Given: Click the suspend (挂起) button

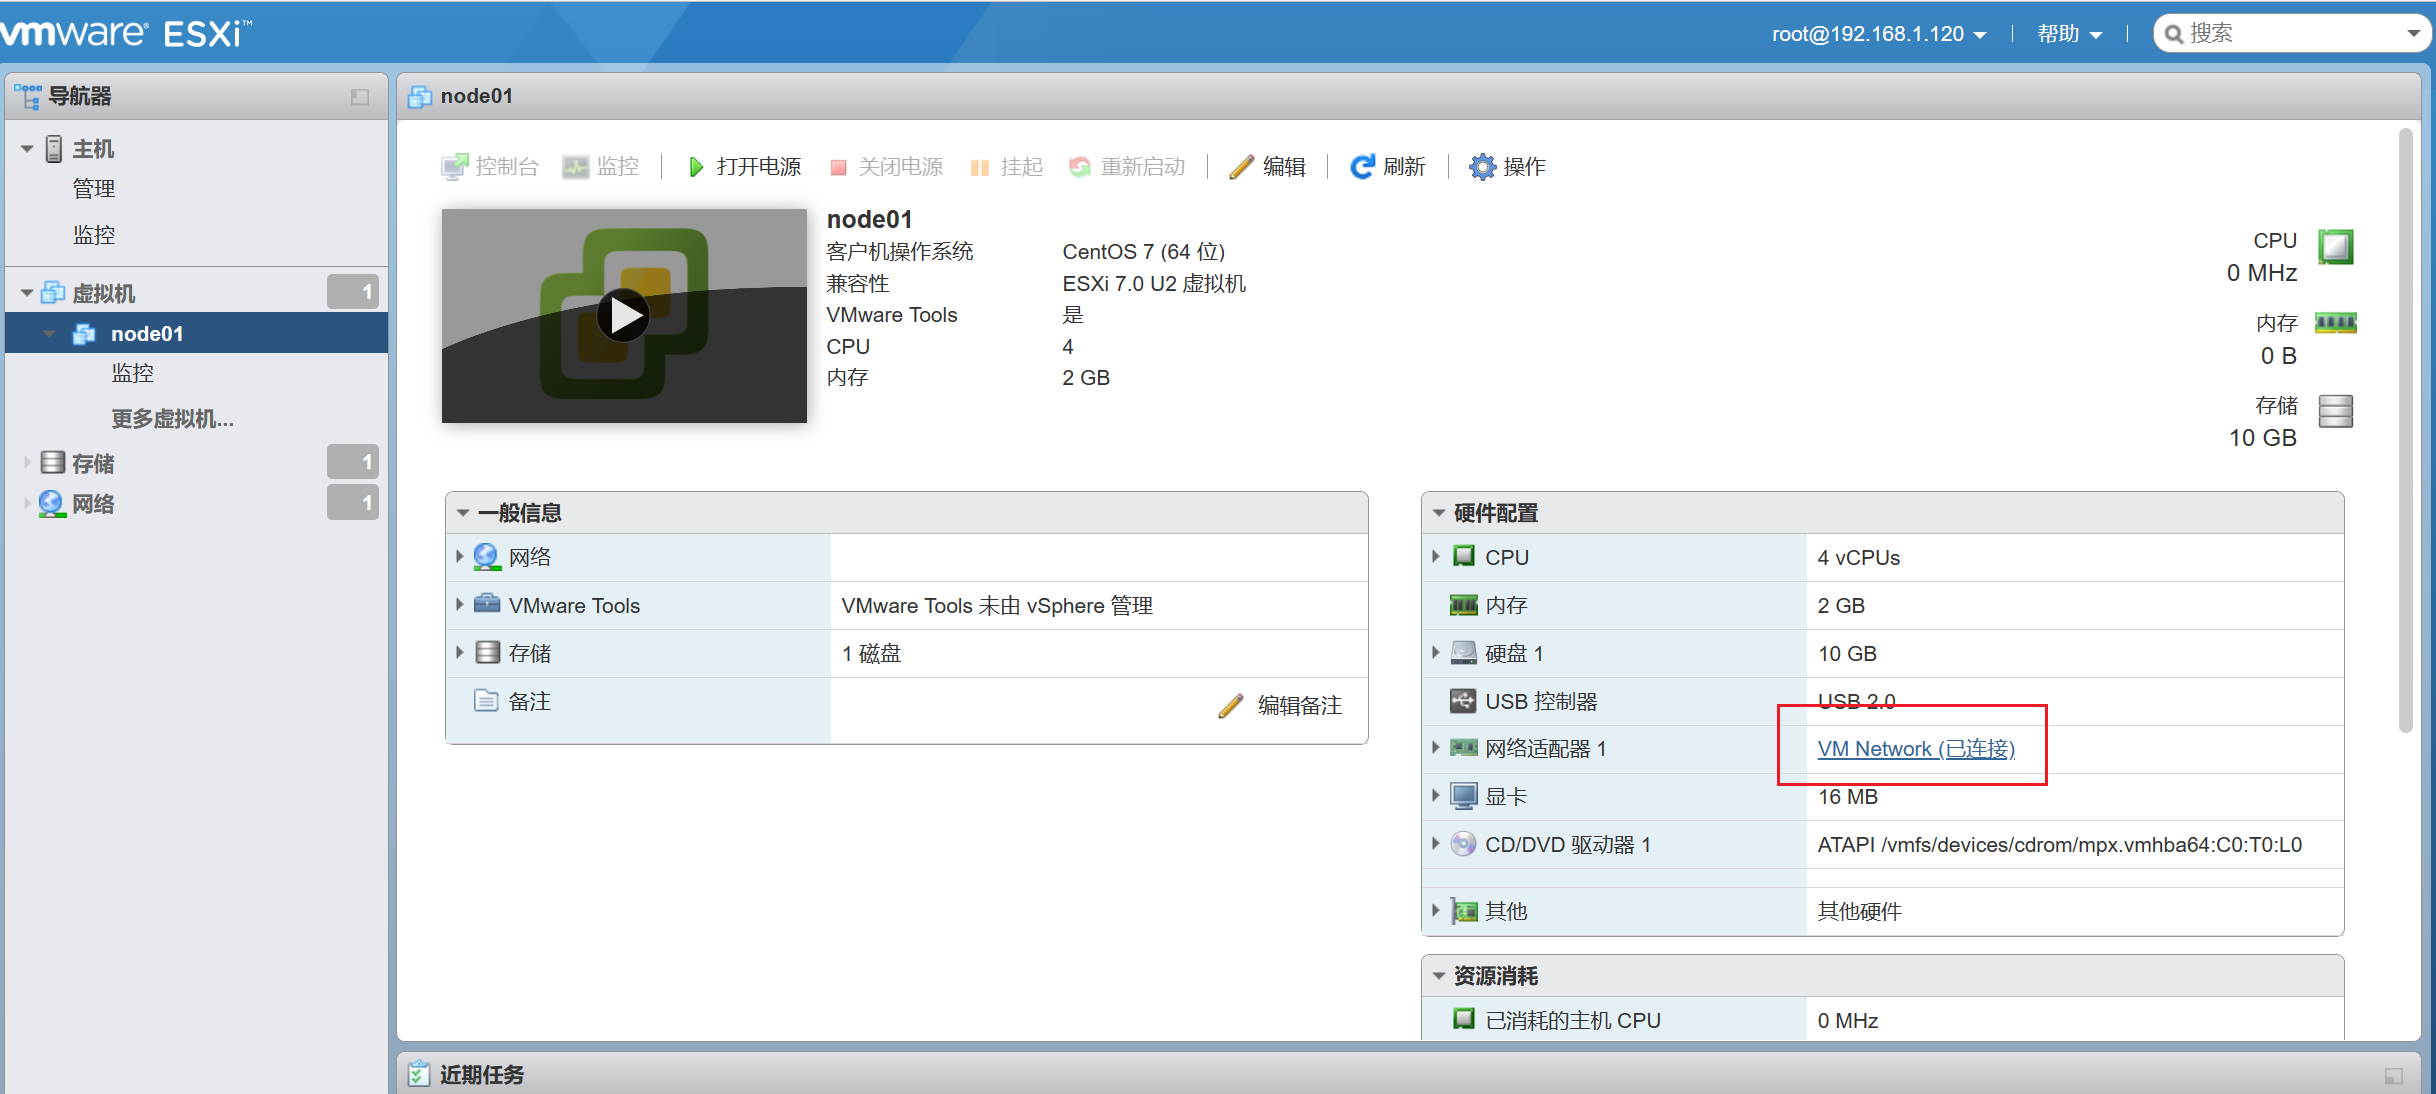Looking at the screenshot, I should [x=1007, y=166].
